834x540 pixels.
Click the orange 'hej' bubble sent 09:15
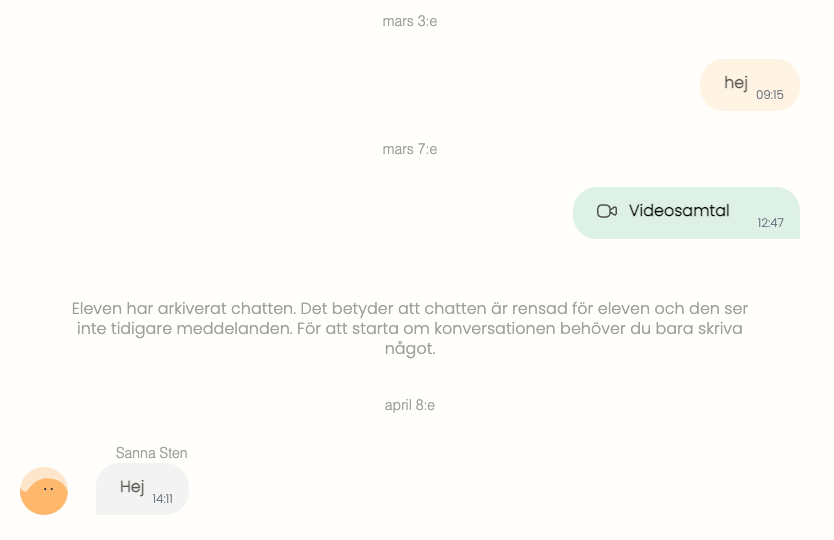point(749,85)
